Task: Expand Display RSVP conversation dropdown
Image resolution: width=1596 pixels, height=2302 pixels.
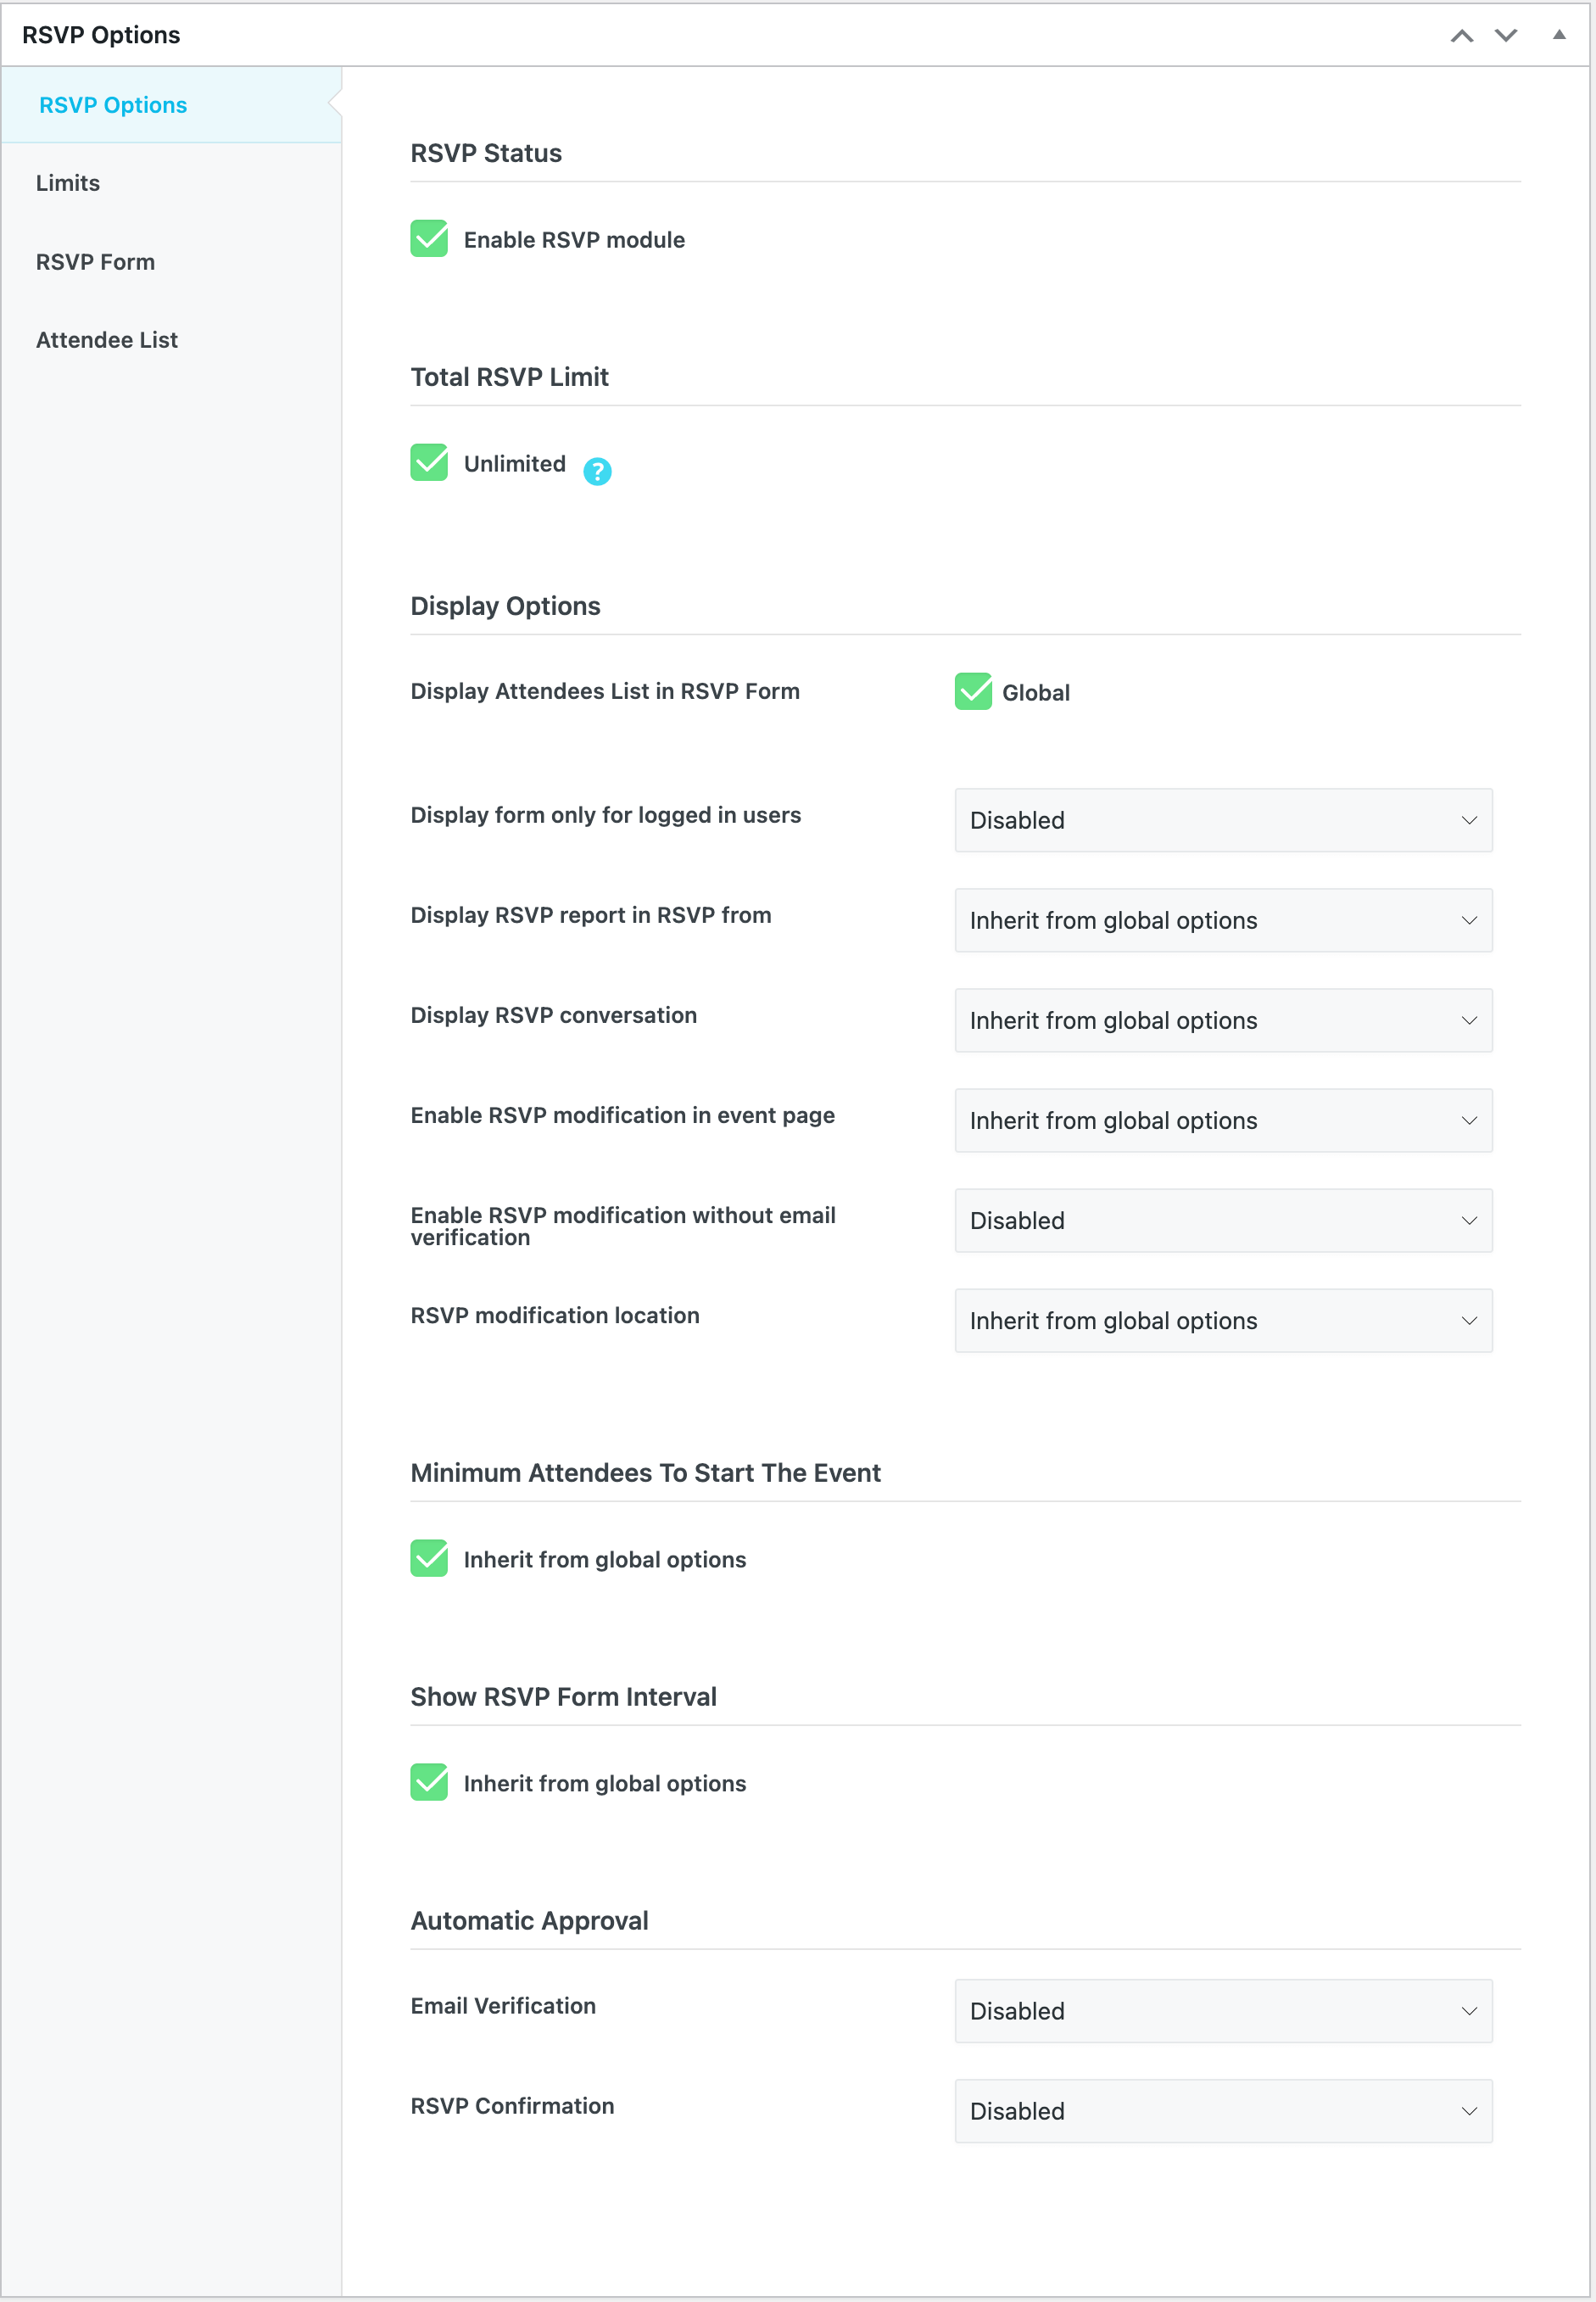Action: [x=1222, y=1020]
